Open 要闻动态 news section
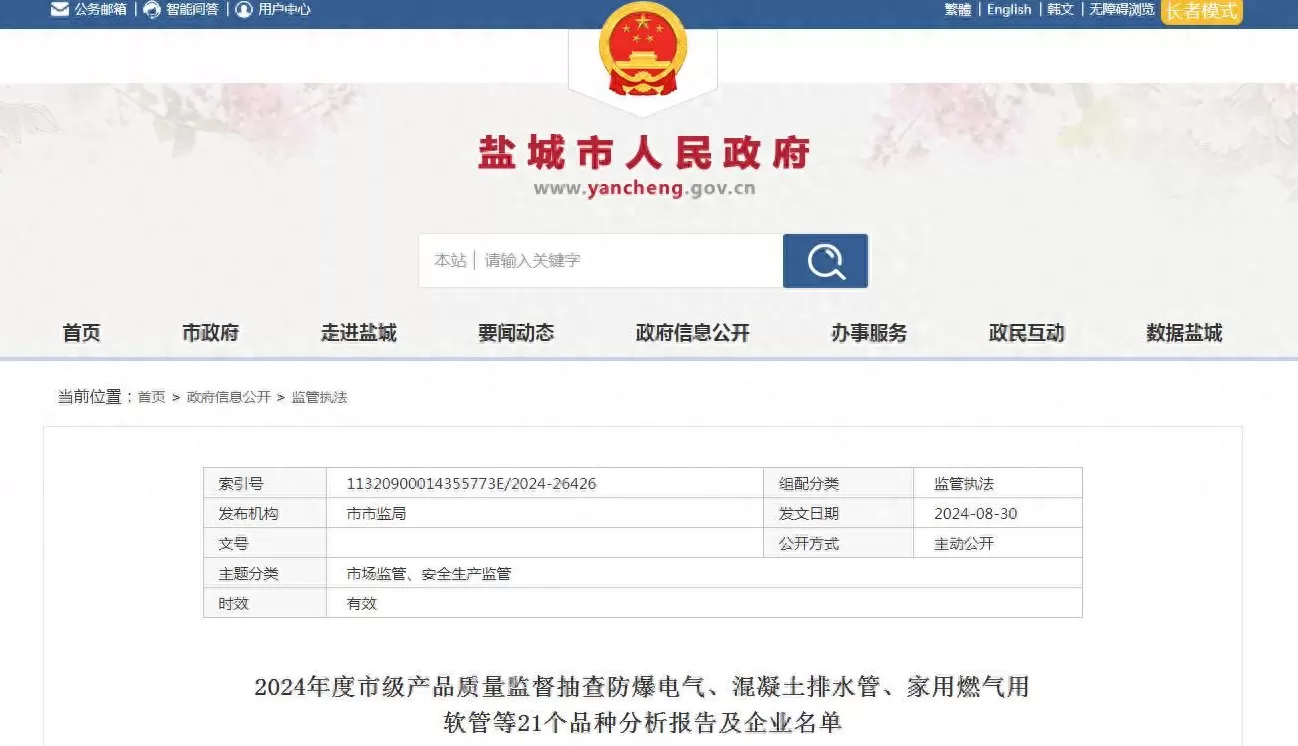Image resolution: width=1298 pixels, height=746 pixels. (x=516, y=333)
